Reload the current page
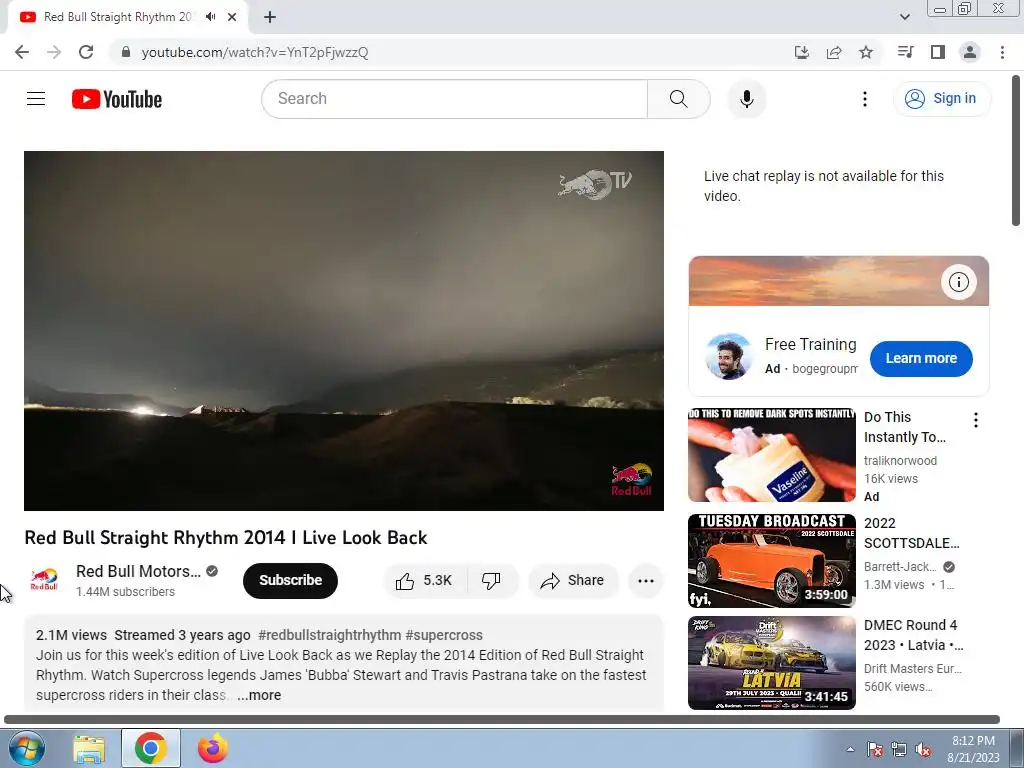 [x=86, y=52]
